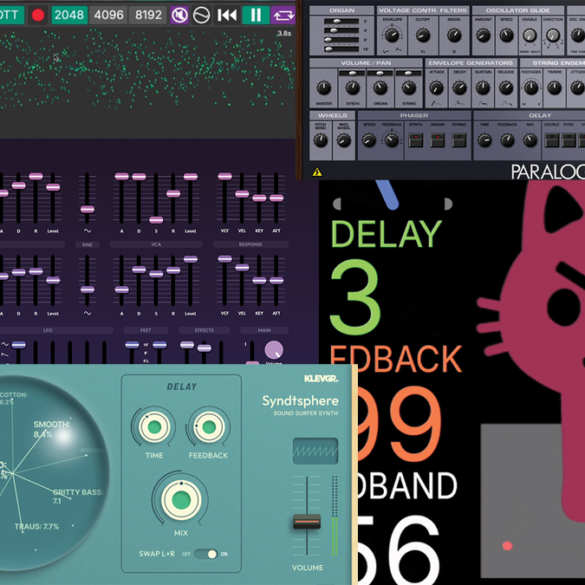Screen dimensions: 585x585
Task: Toggle the Phaser ORGAN button
Action: tap(438, 141)
